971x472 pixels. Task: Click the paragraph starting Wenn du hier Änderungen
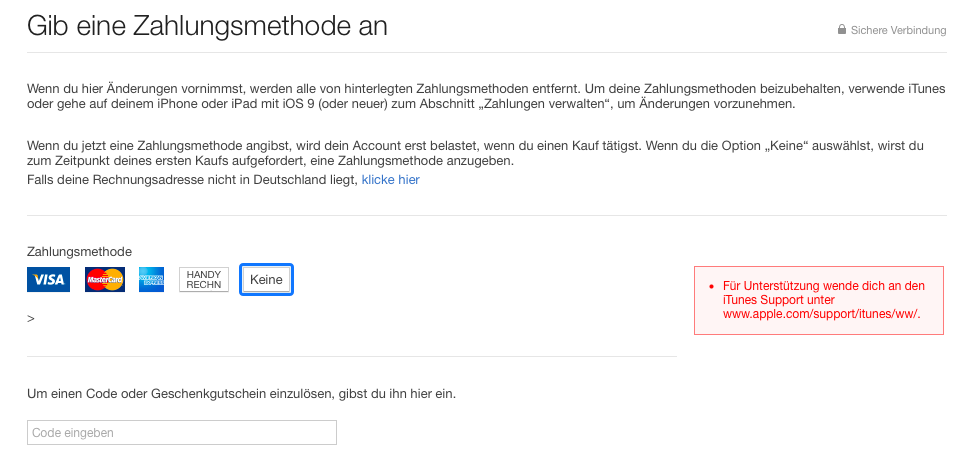tap(485, 97)
